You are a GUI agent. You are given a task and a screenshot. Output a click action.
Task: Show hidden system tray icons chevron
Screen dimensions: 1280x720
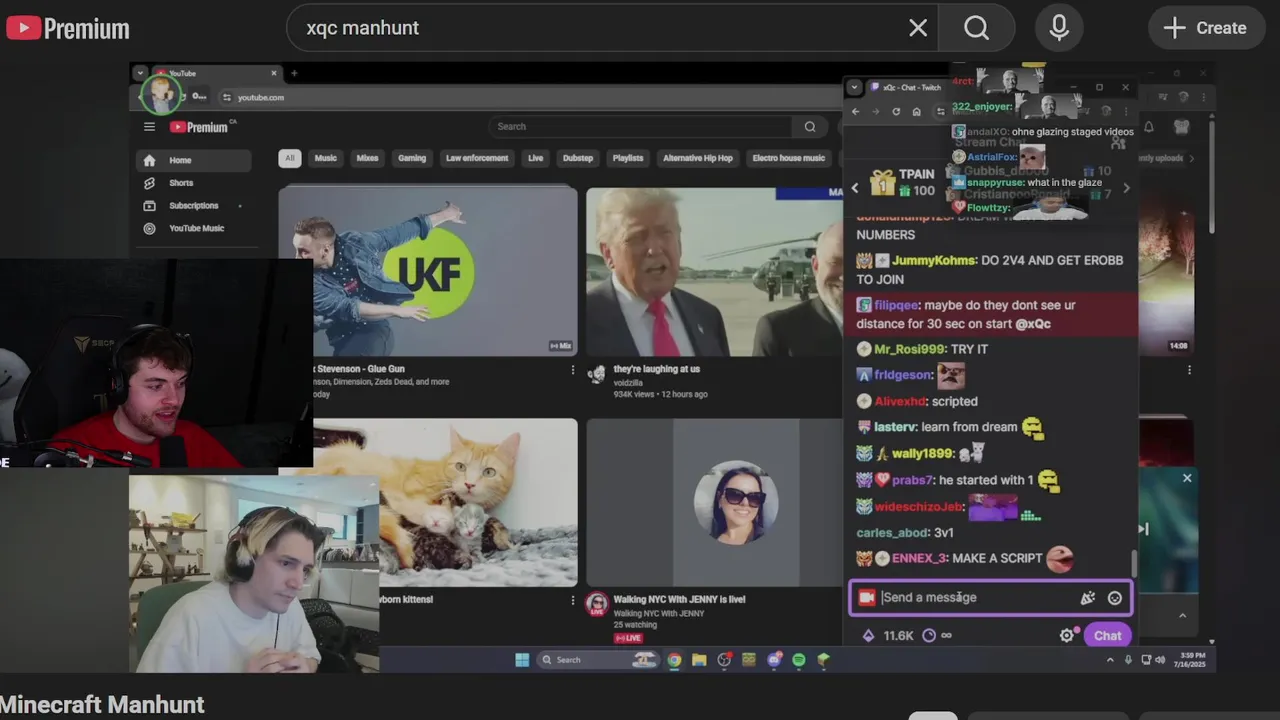coord(1110,660)
